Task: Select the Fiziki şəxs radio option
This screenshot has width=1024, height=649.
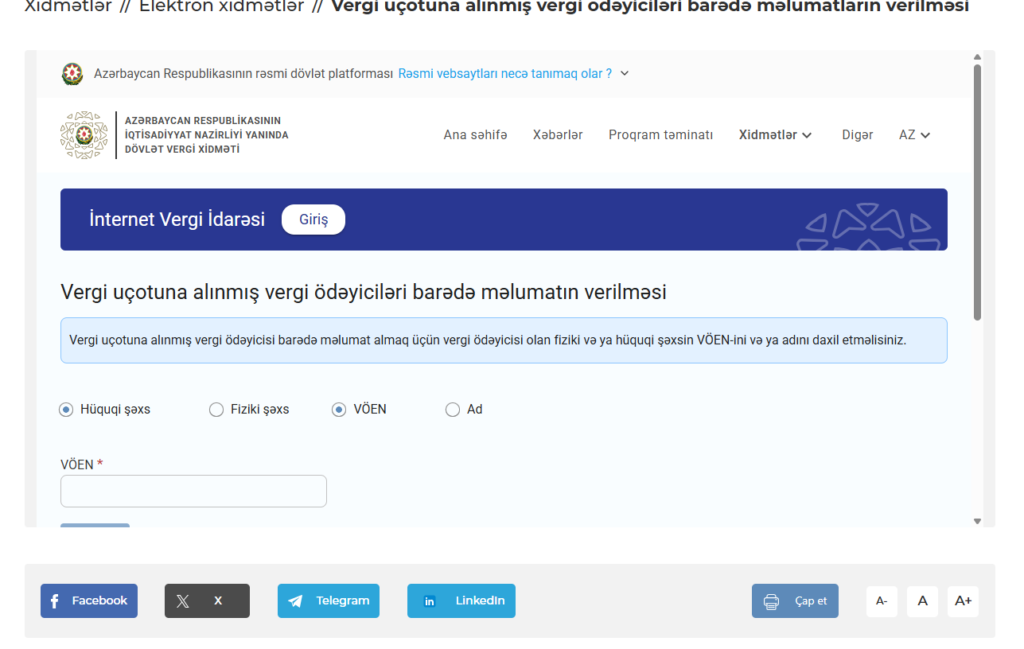Action: click(x=216, y=409)
